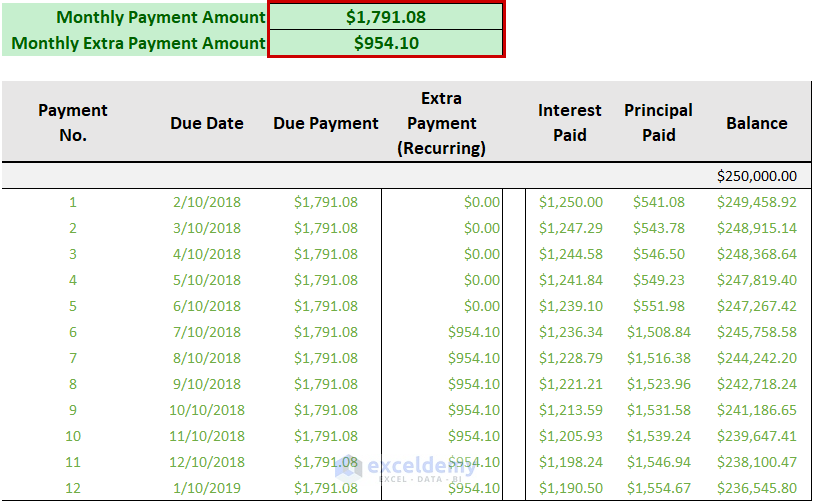This screenshot has height=501, width=813.
Task: Click the Extra Payment (Recurring) header
Action: tap(441, 123)
